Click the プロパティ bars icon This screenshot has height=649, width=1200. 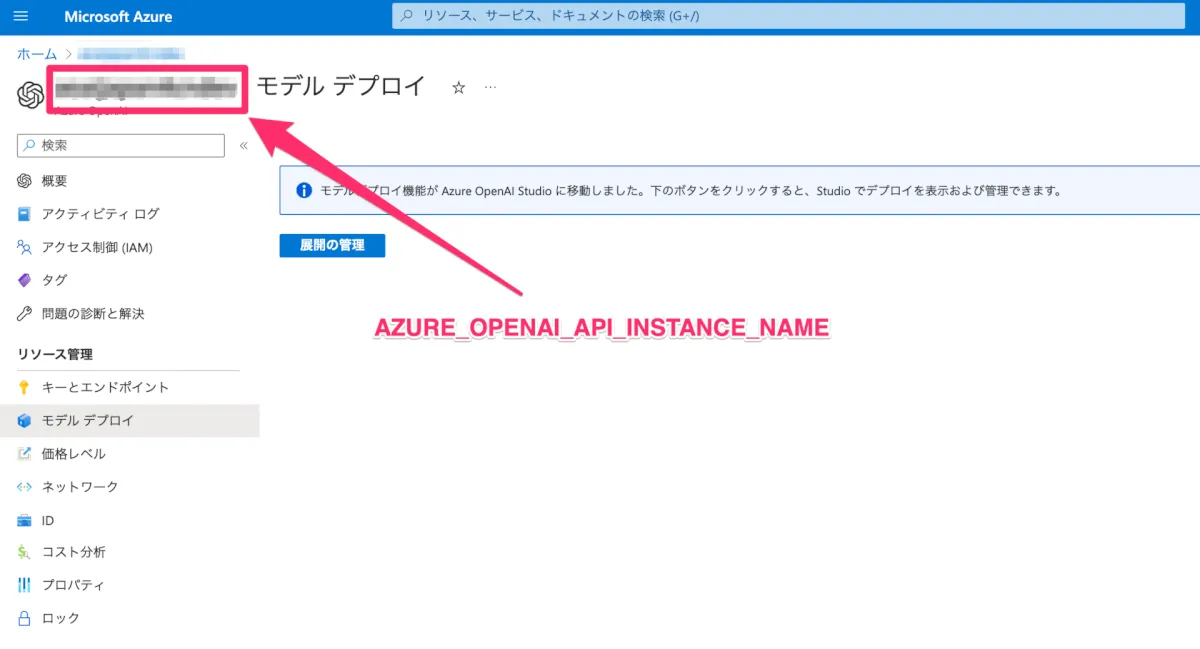25,585
